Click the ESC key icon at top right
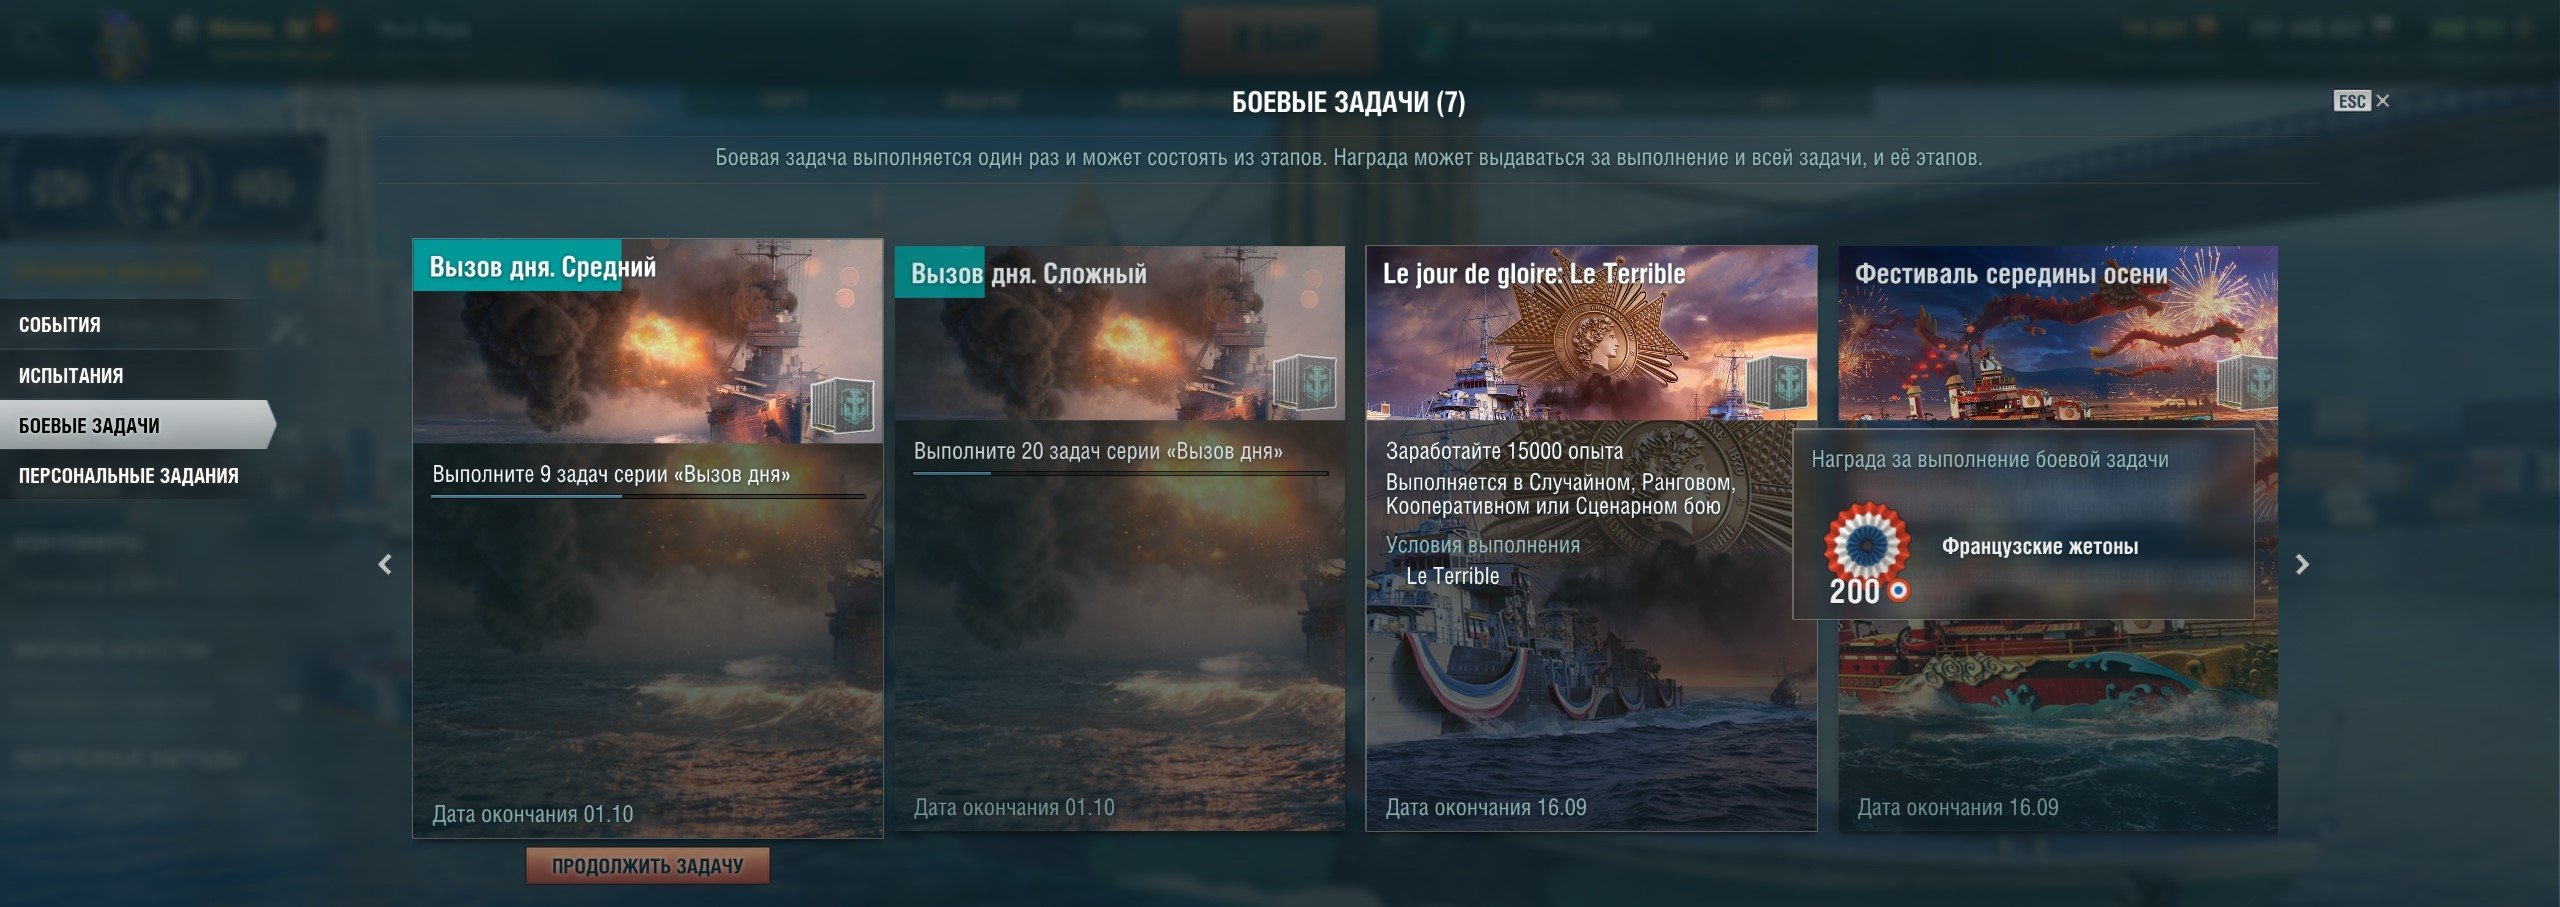2560x907 pixels. pos(2352,101)
